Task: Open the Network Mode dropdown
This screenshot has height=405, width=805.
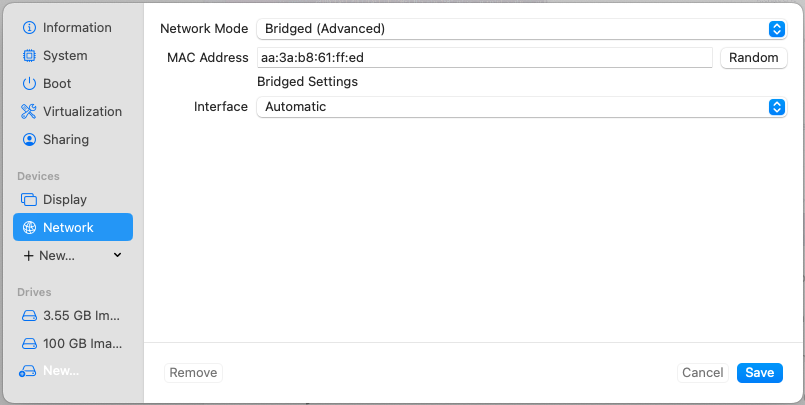Action: click(522, 29)
